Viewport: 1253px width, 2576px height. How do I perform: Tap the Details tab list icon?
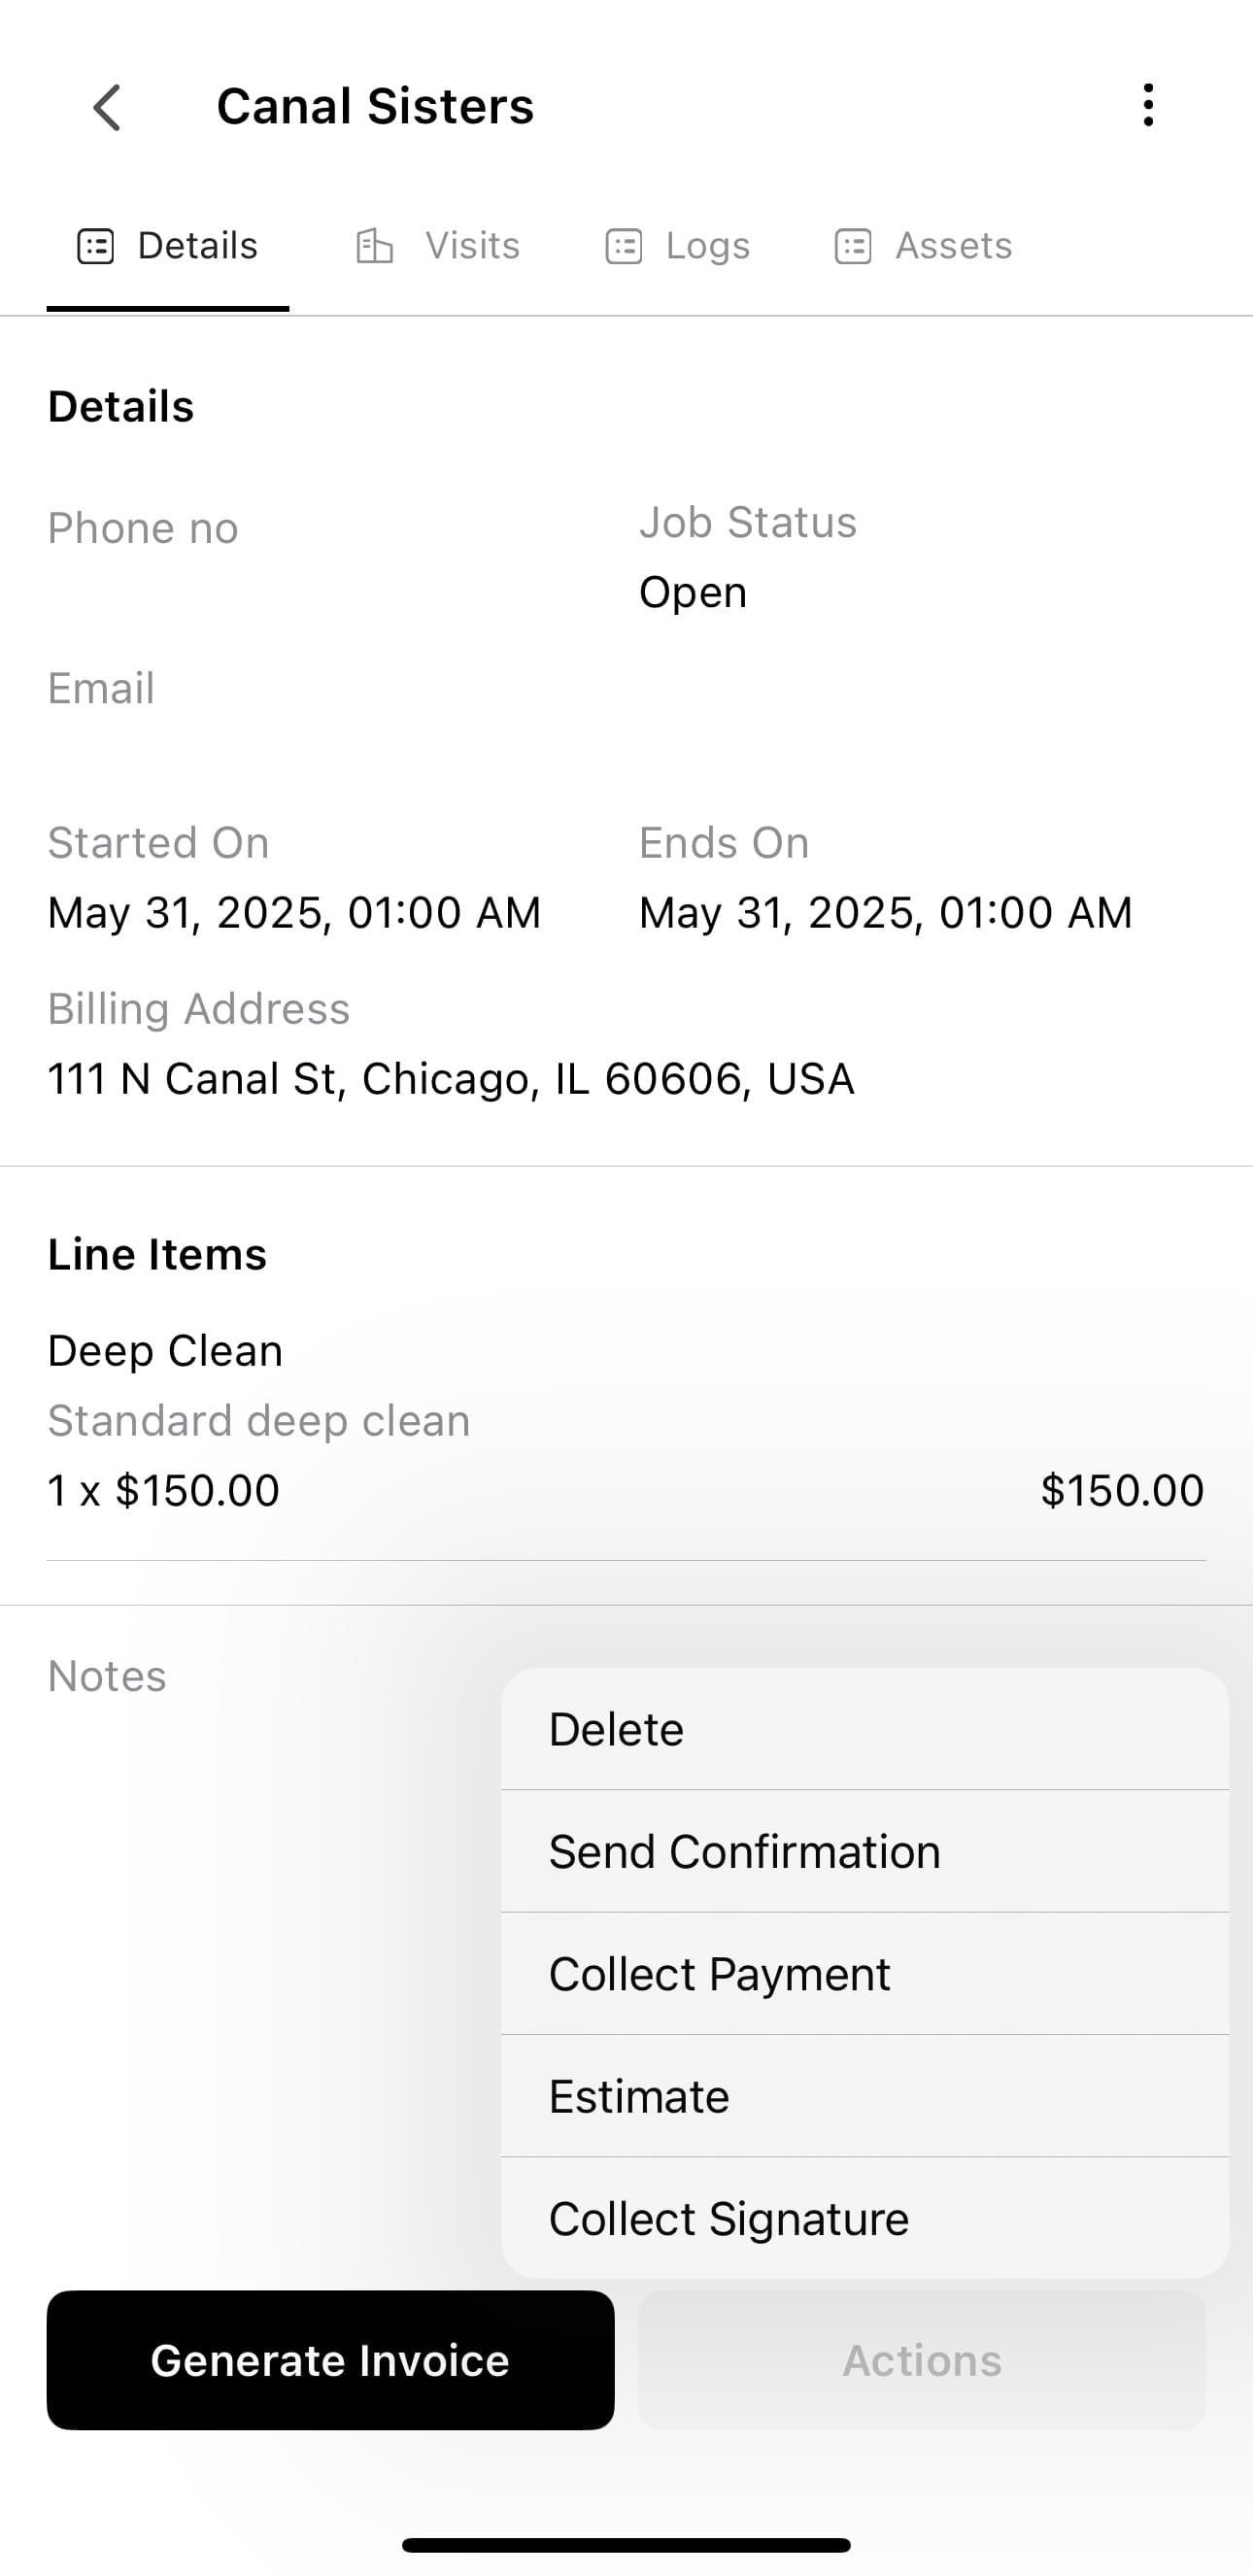point(96,246)
